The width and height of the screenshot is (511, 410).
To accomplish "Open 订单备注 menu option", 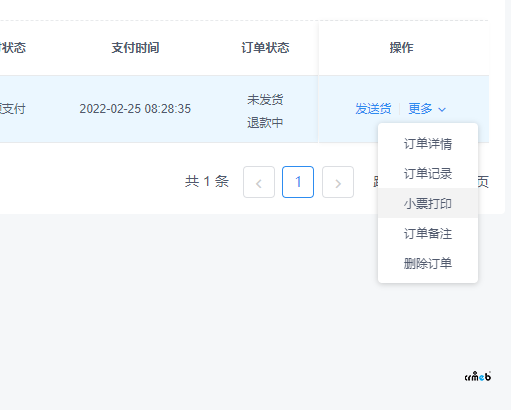I will [428, 233].
